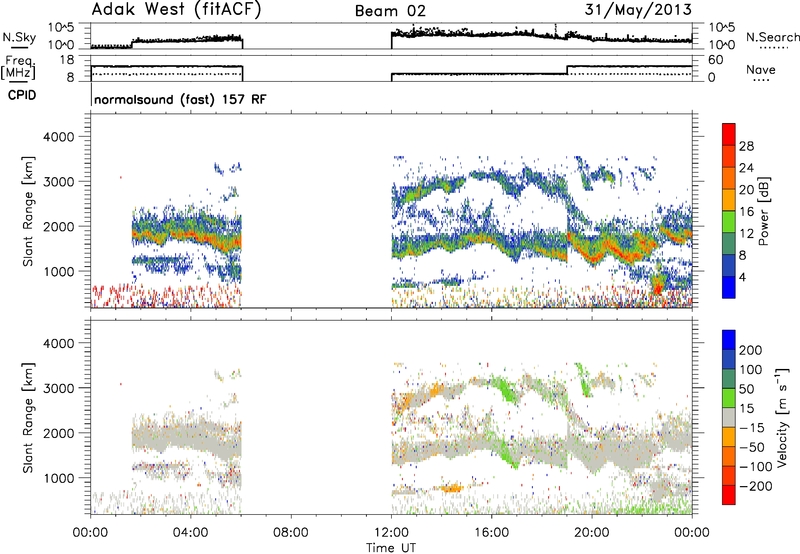The image size is (800, 554).
Task: Click the '28' tick on Power colorbar
Action: point(746,146)
